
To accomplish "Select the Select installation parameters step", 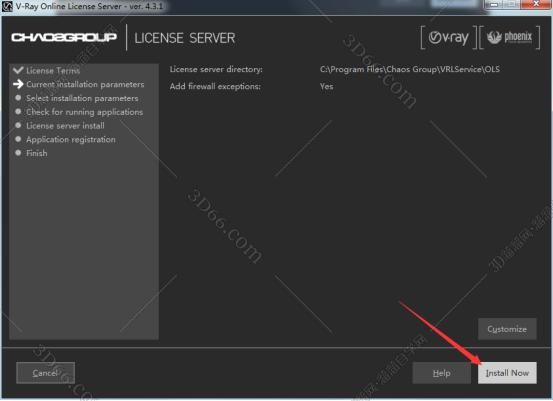I will pos(82,98).
